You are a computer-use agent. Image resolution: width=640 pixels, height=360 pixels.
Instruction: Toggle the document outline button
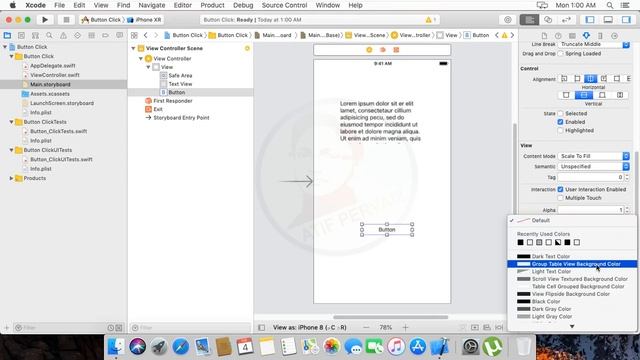(262, 327)
